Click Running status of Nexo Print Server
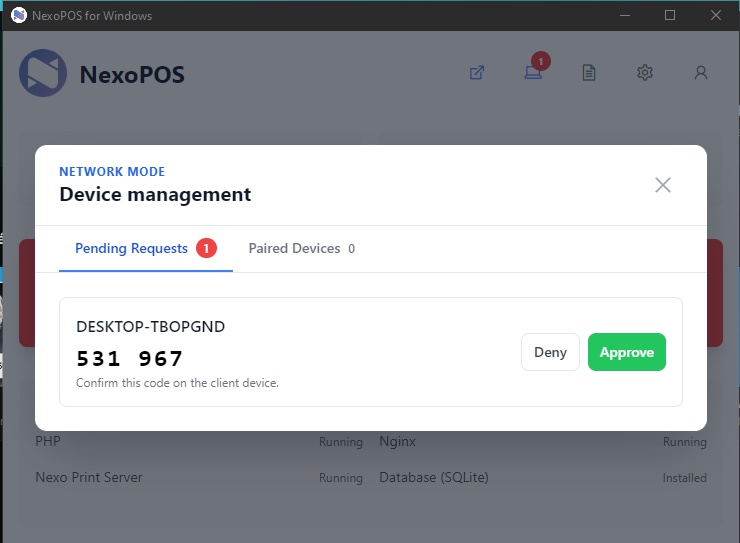Image resolution: width=740 pixels, height=543 pixels. click(x=341, y=478)
